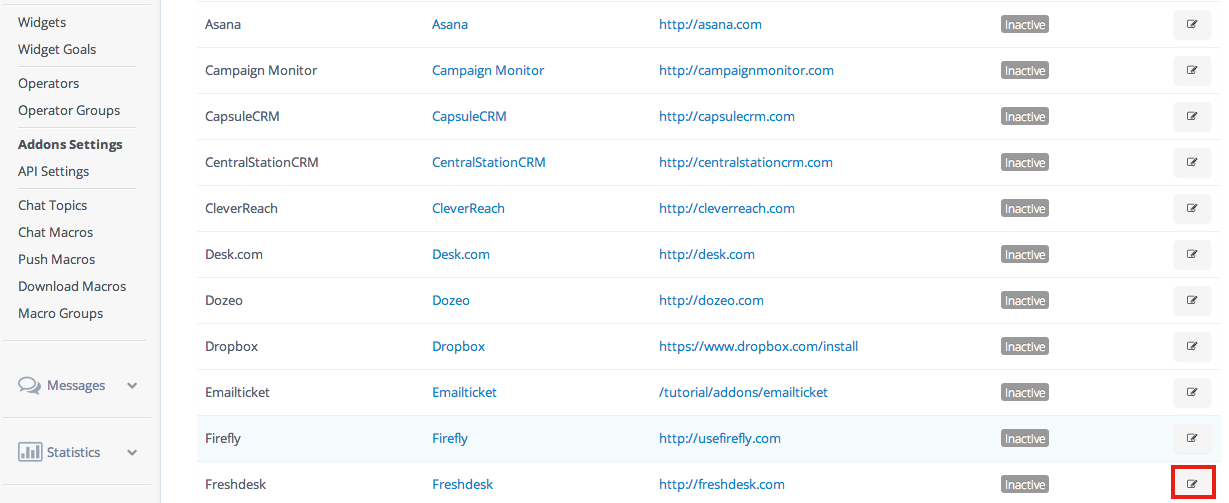The width and height of the screenshot is (1229, 503).
Task: Click the Statistics bar chart icon
Action: 30,452
